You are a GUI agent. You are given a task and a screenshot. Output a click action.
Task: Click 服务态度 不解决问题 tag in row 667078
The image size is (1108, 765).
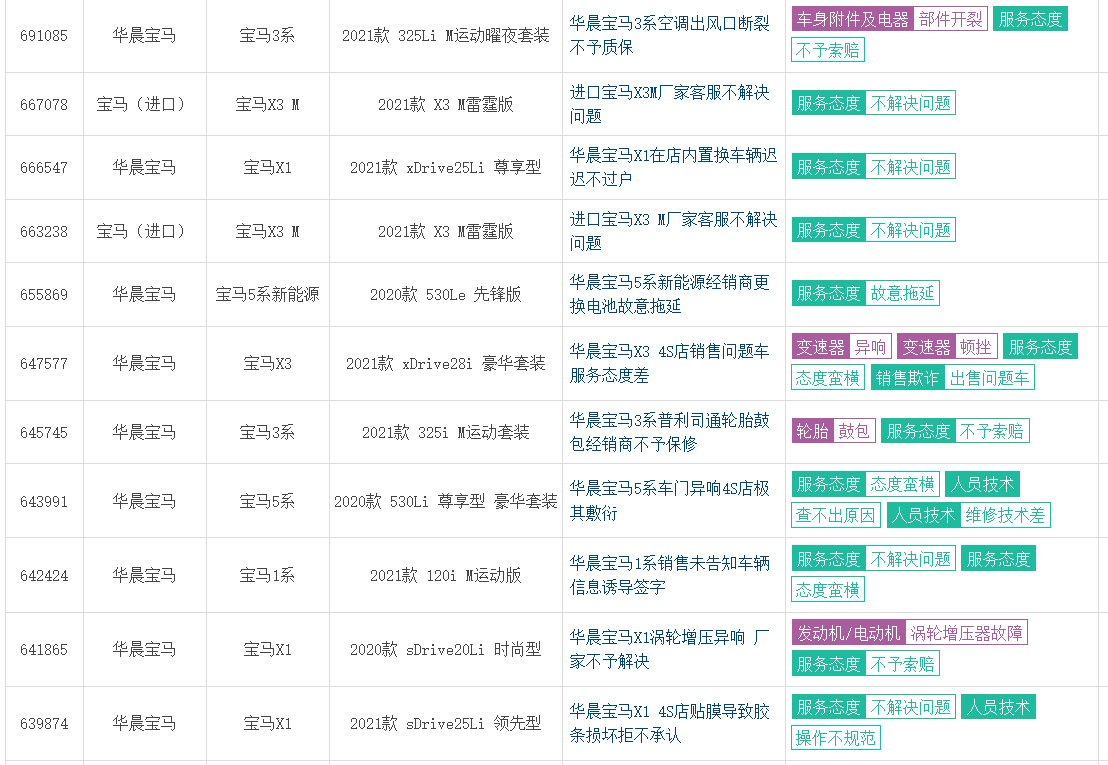pyautogui.click(x=873, y=103)
